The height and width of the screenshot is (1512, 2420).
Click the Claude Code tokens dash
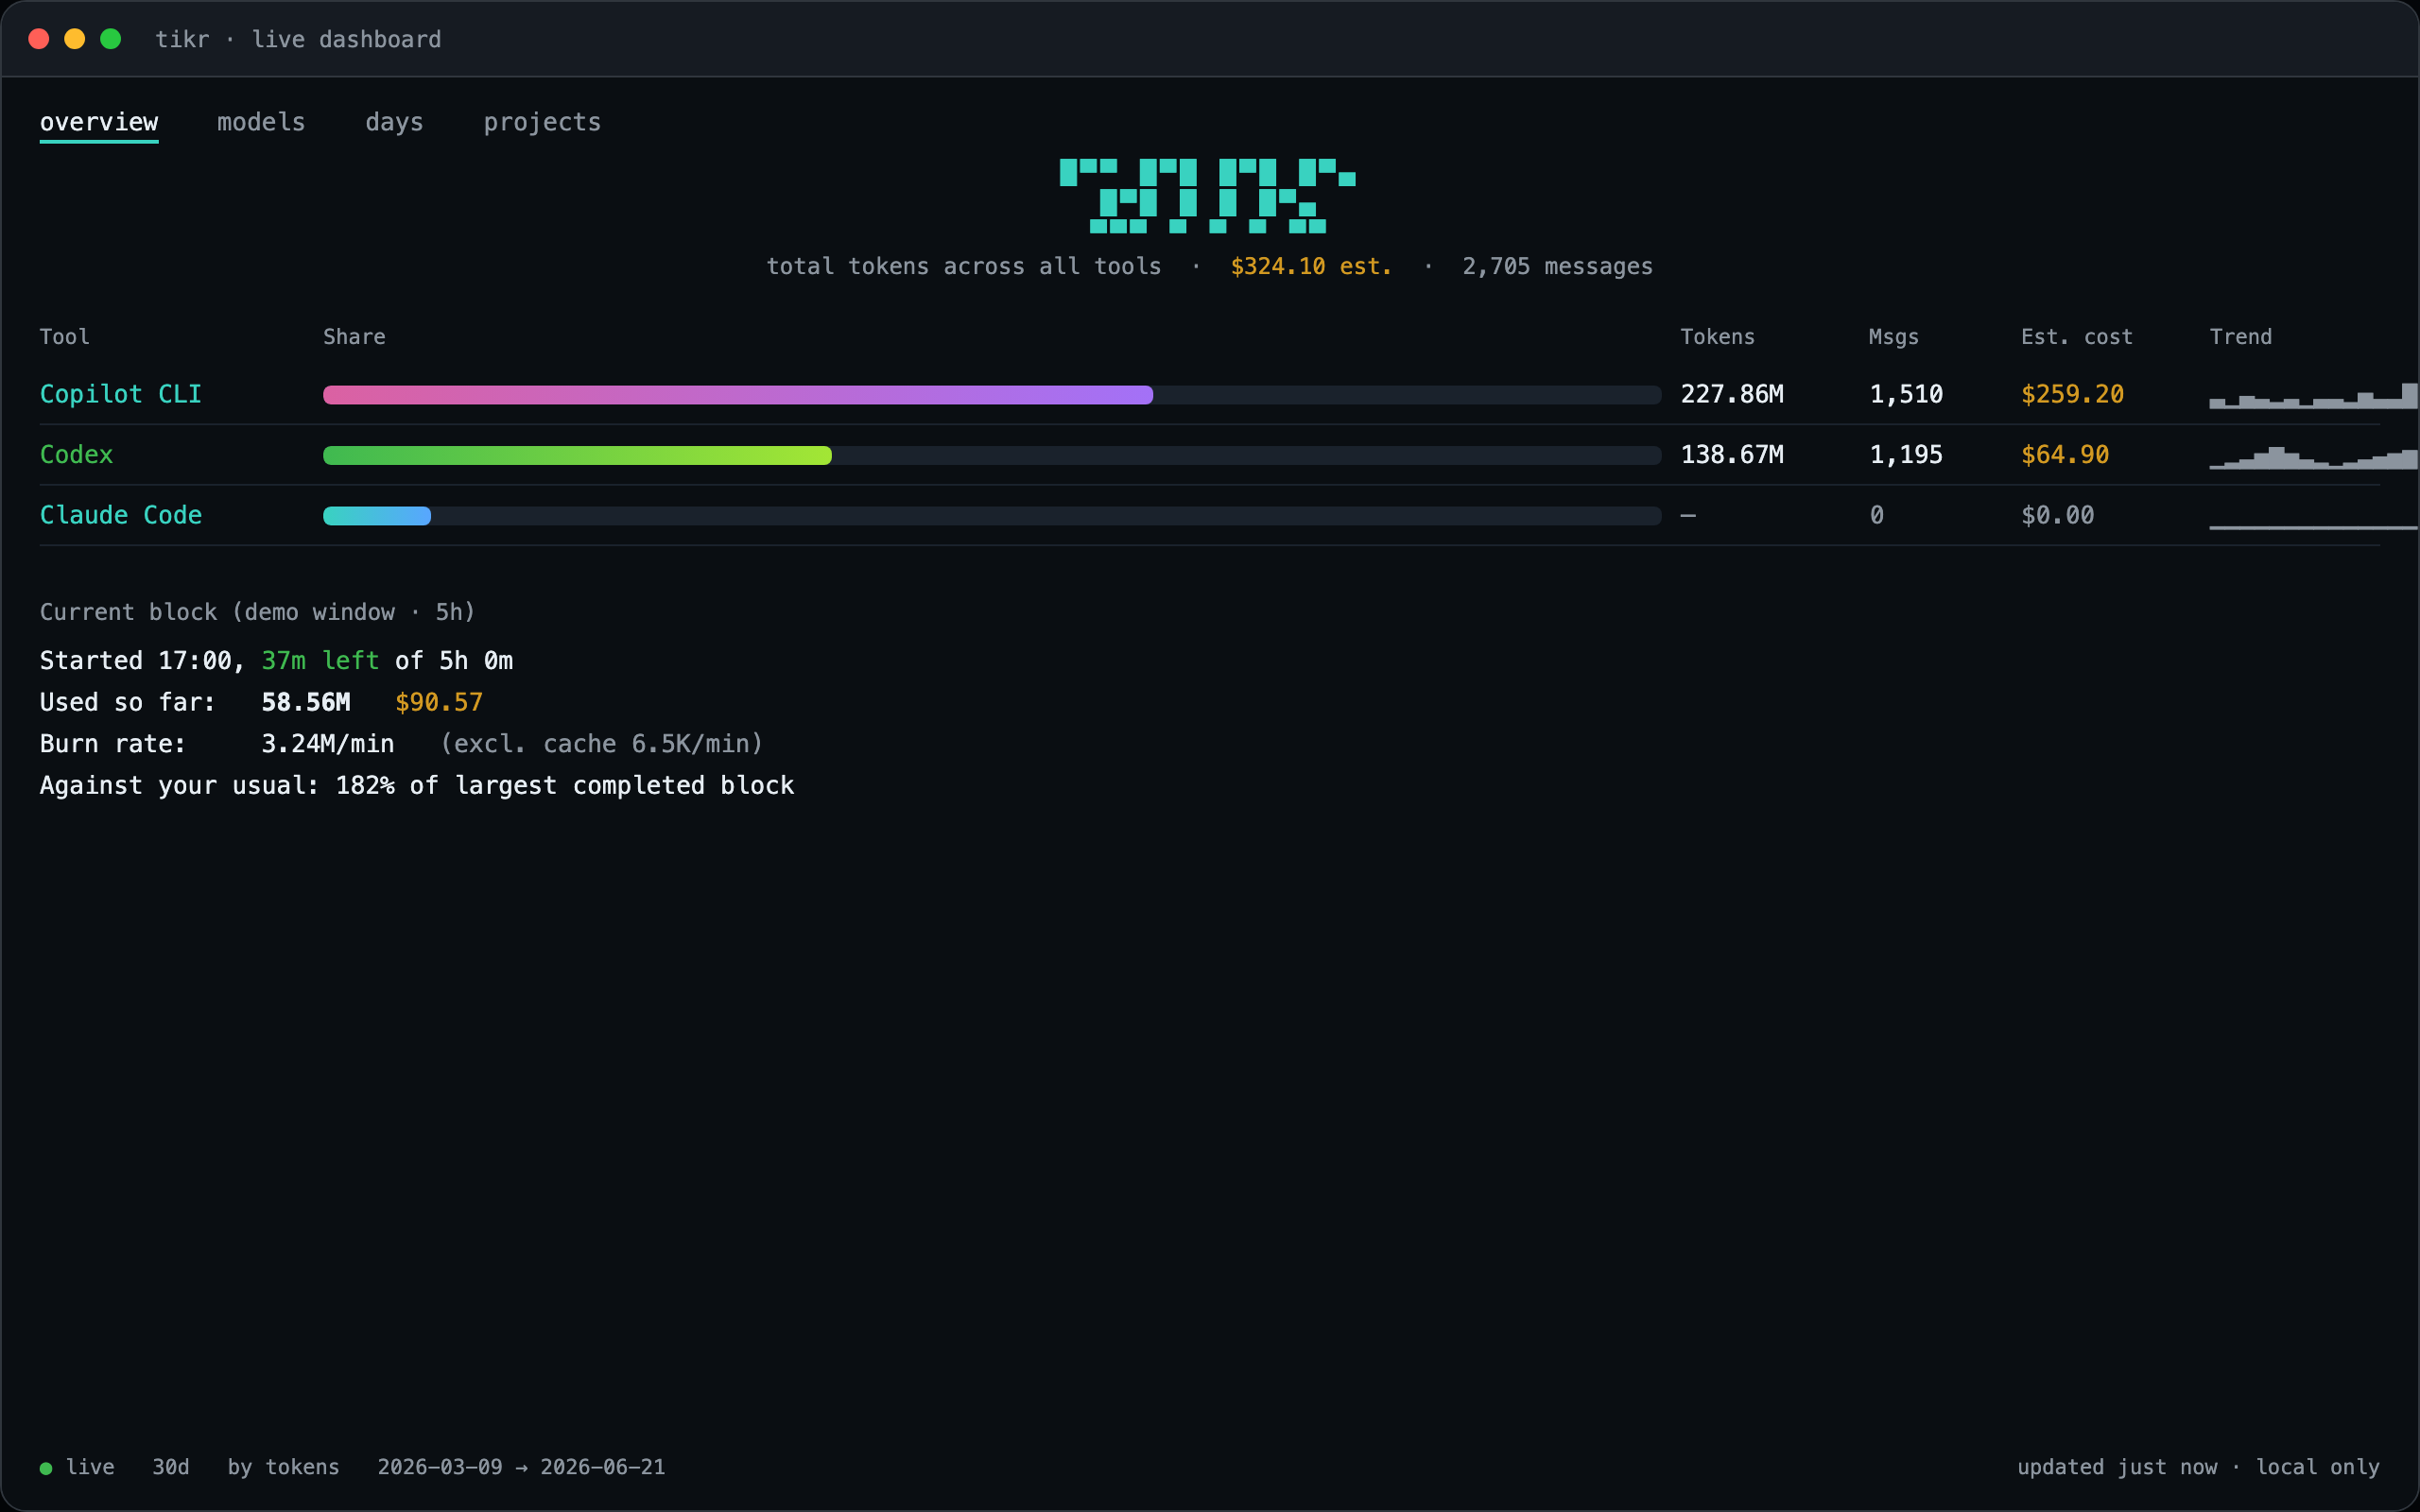1688,516
